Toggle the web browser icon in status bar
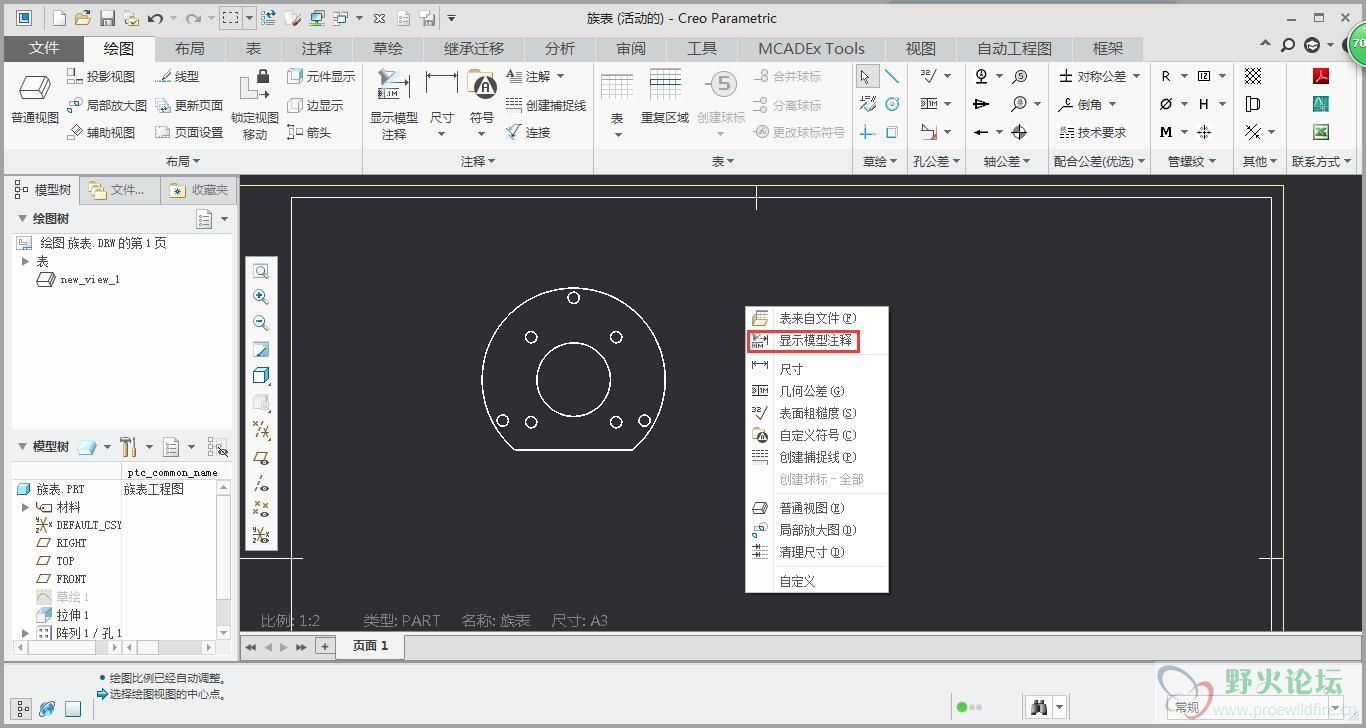The width and height of the screenshot is (1366, 728). (x=47, y=708)
